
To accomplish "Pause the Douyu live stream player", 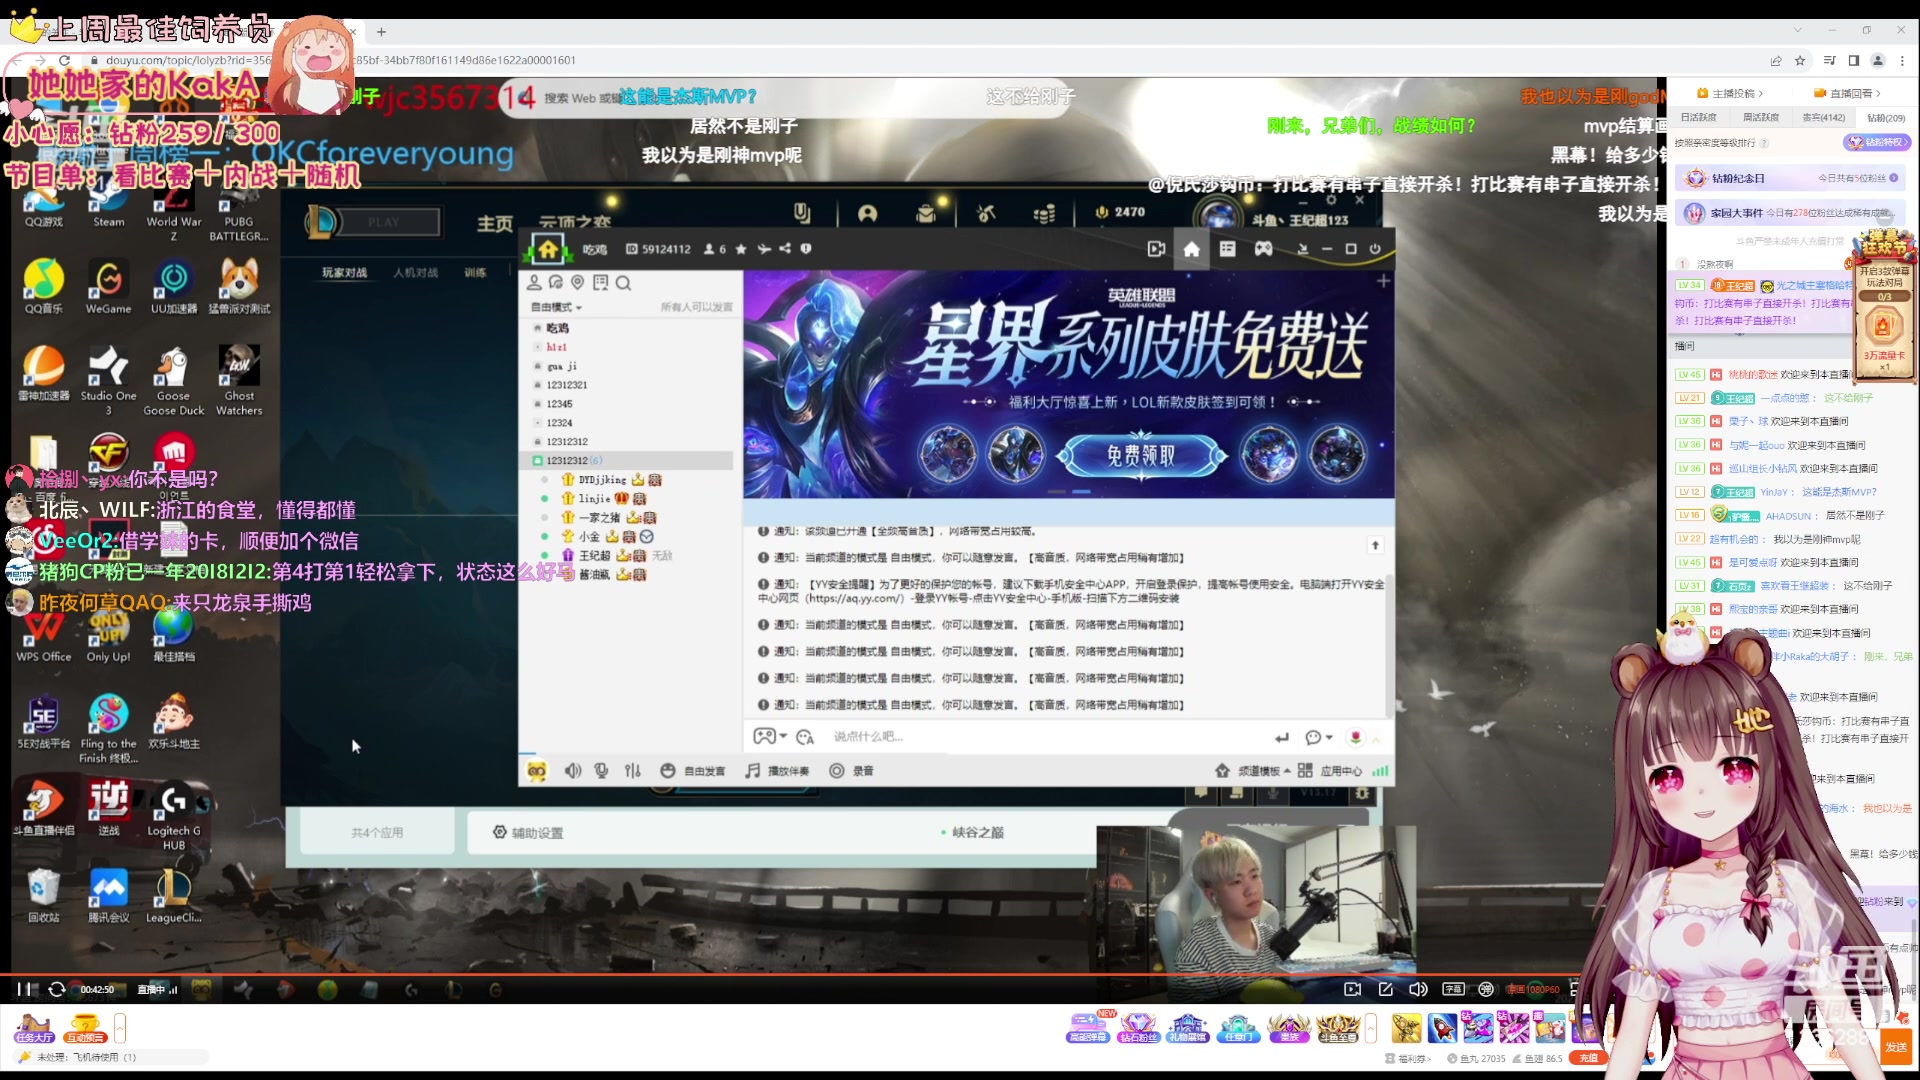I will tap(23, 990).
